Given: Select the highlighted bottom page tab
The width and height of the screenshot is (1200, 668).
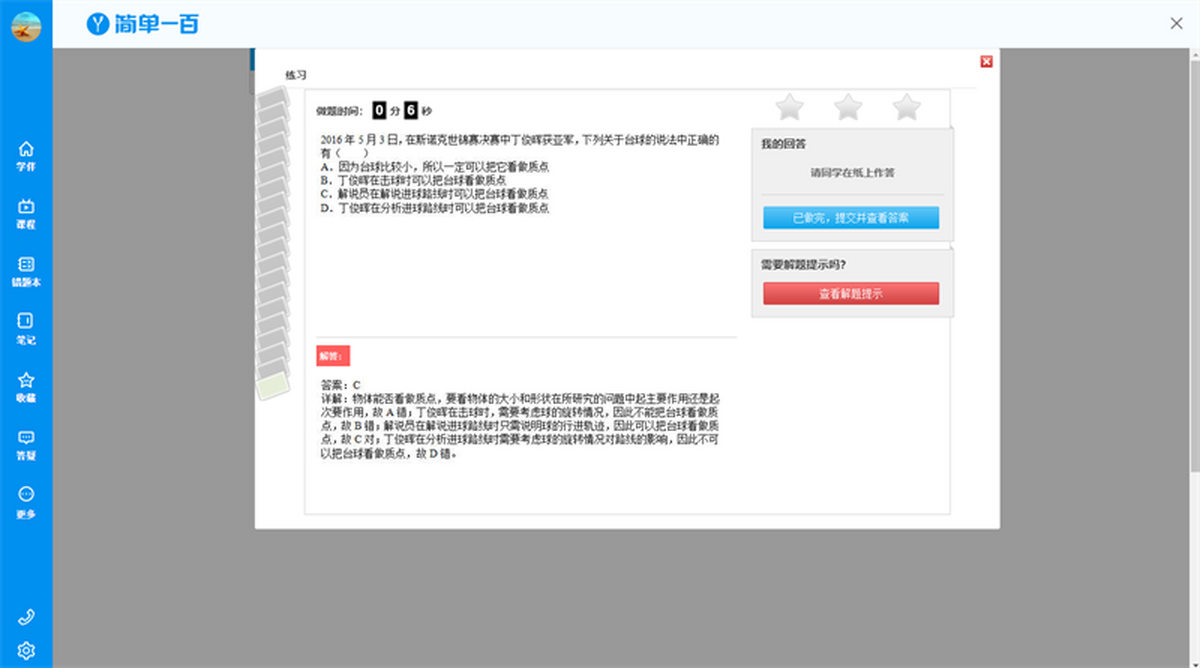Looking at the screenshot, I should point(272,387).
